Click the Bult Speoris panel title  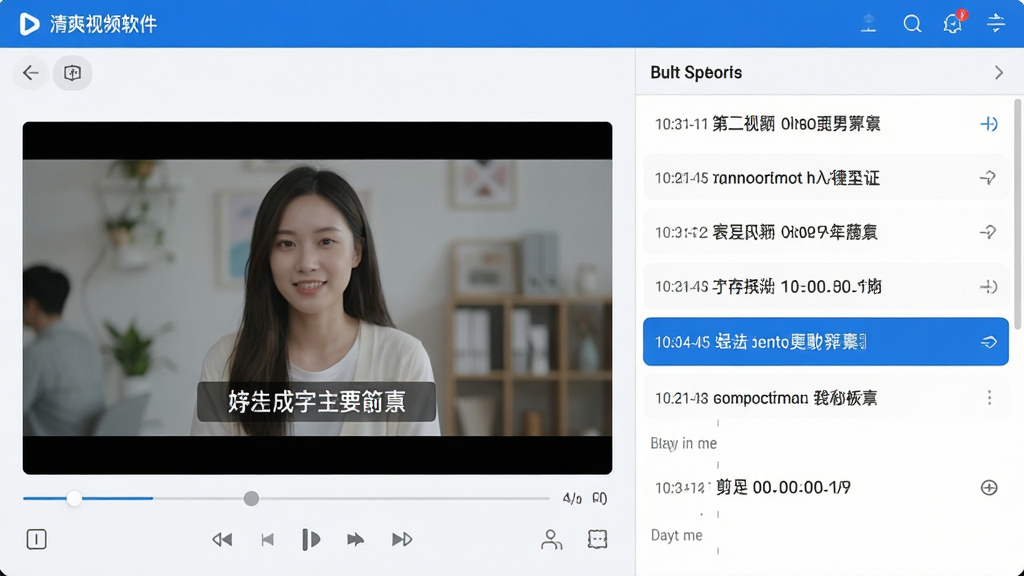696,72
